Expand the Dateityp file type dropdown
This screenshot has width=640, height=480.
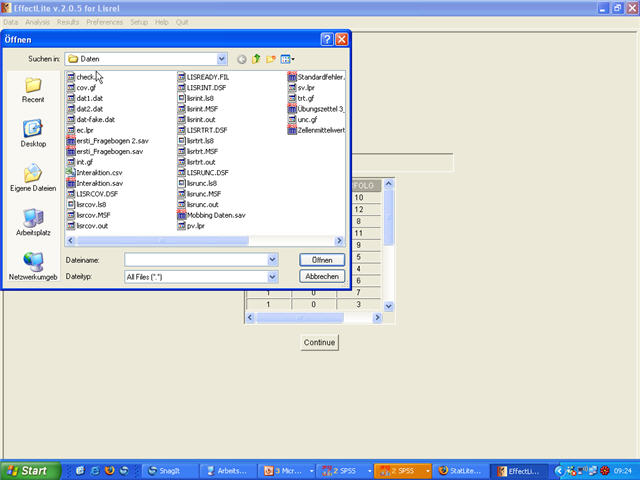coord(273,276)
